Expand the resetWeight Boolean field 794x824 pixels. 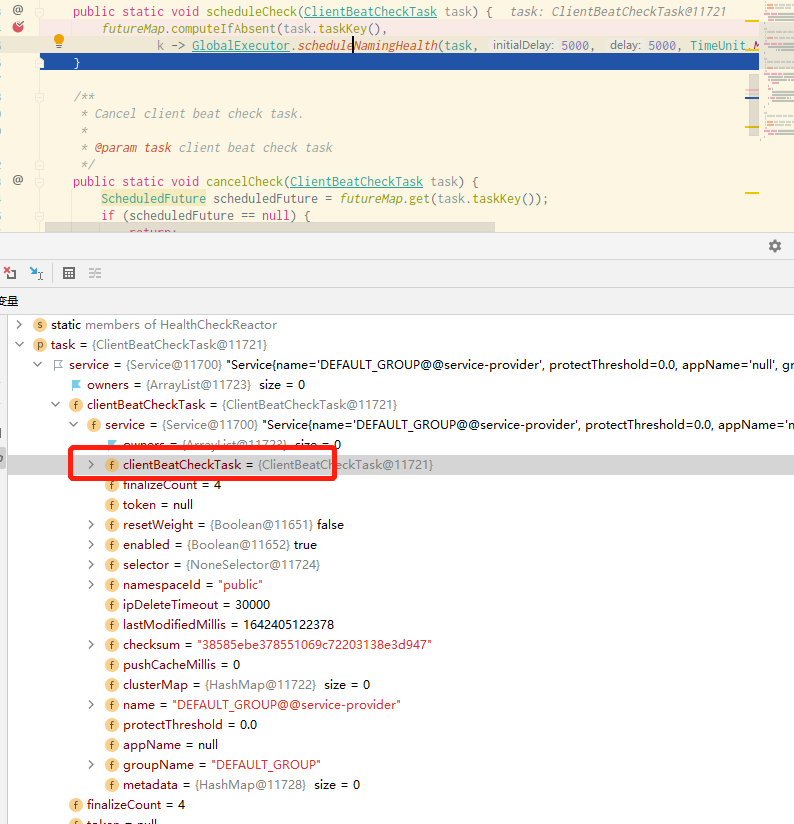[91, 524]
